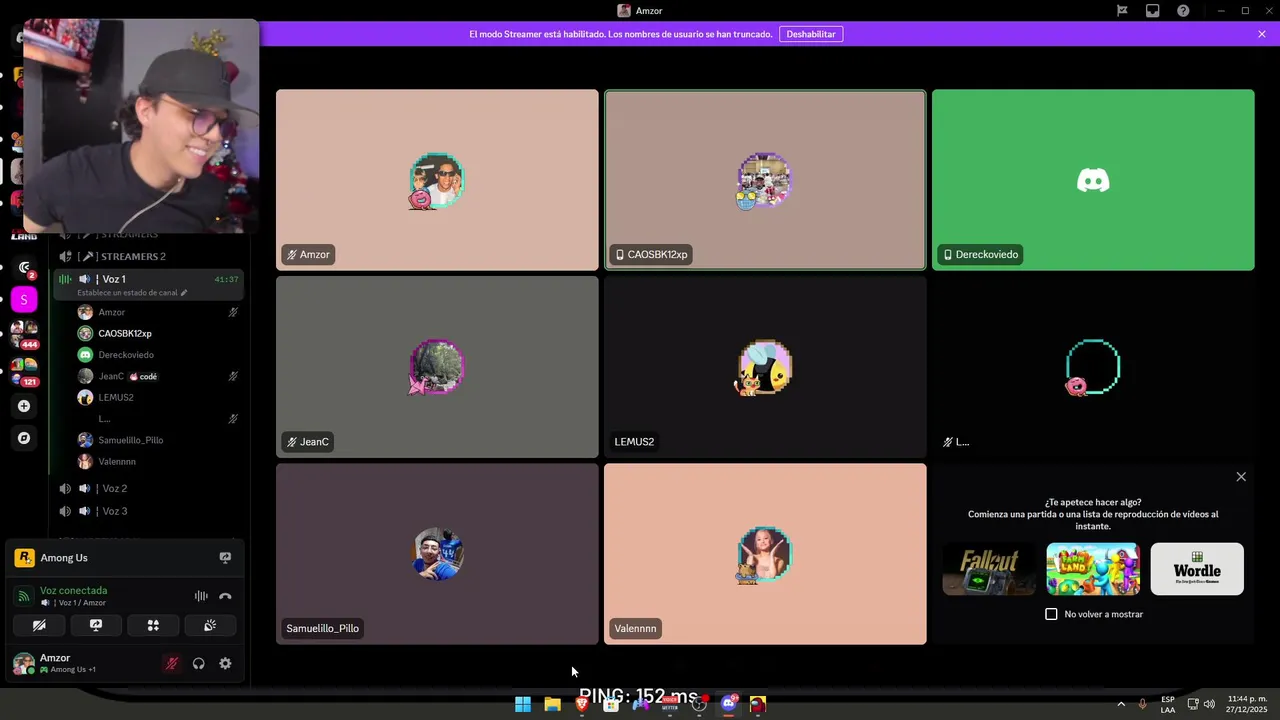Viewport: 1280px width, 720px height.
Task: Stream Among Us with the screen icon
Action: (x=225, y=558)
